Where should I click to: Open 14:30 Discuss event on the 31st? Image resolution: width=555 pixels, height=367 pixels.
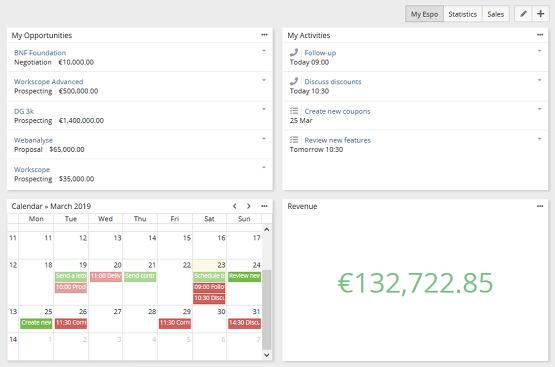244,323
